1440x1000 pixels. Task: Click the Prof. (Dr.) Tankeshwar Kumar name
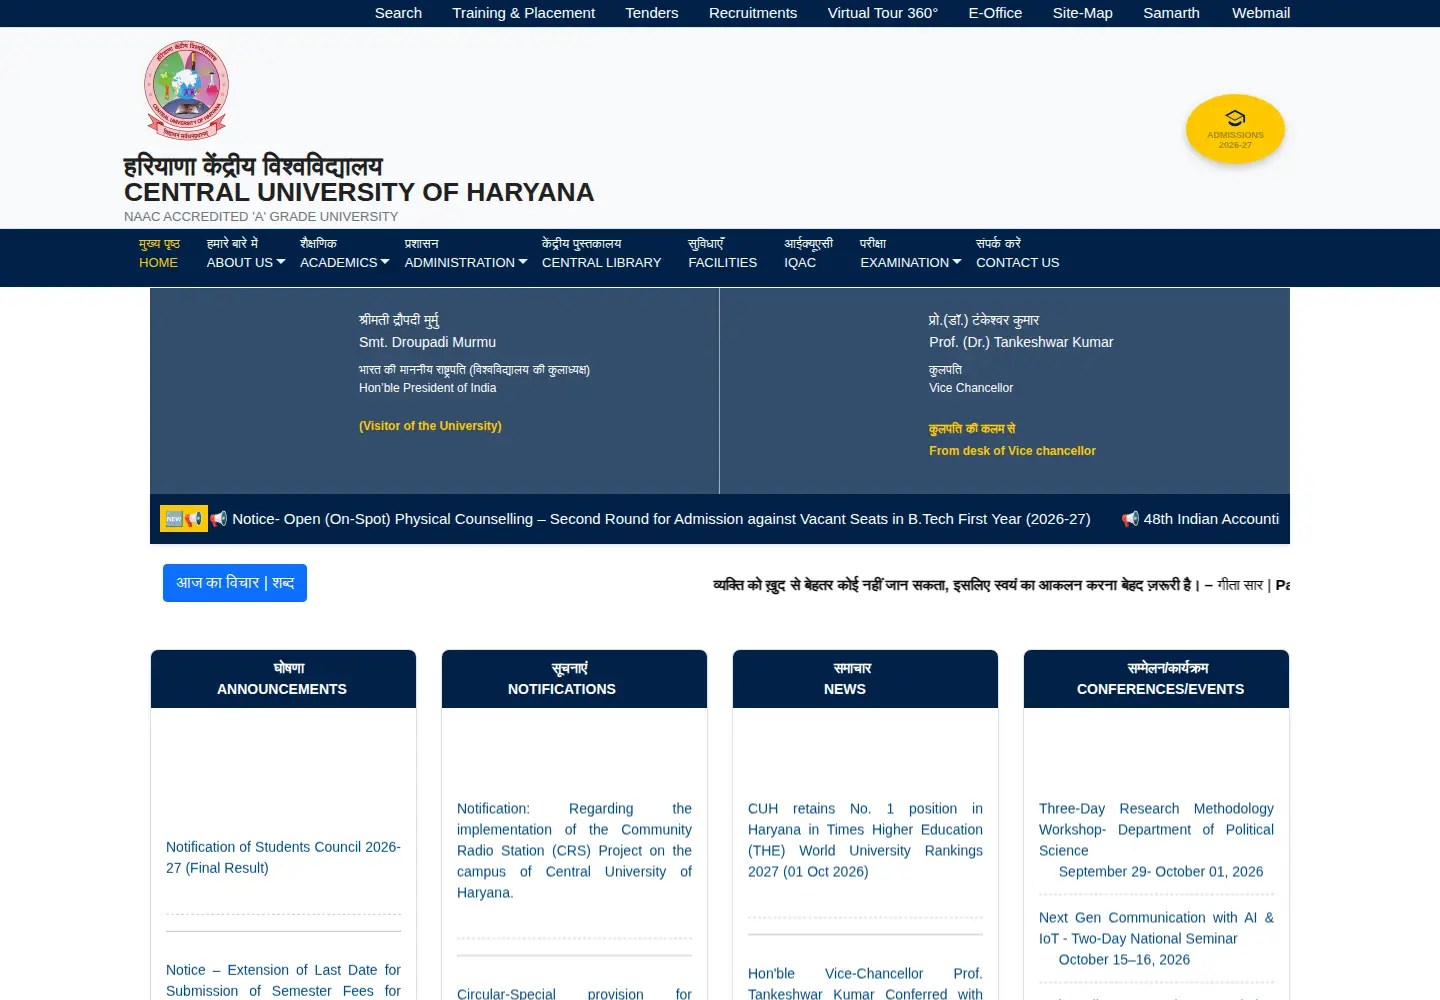1021,342
